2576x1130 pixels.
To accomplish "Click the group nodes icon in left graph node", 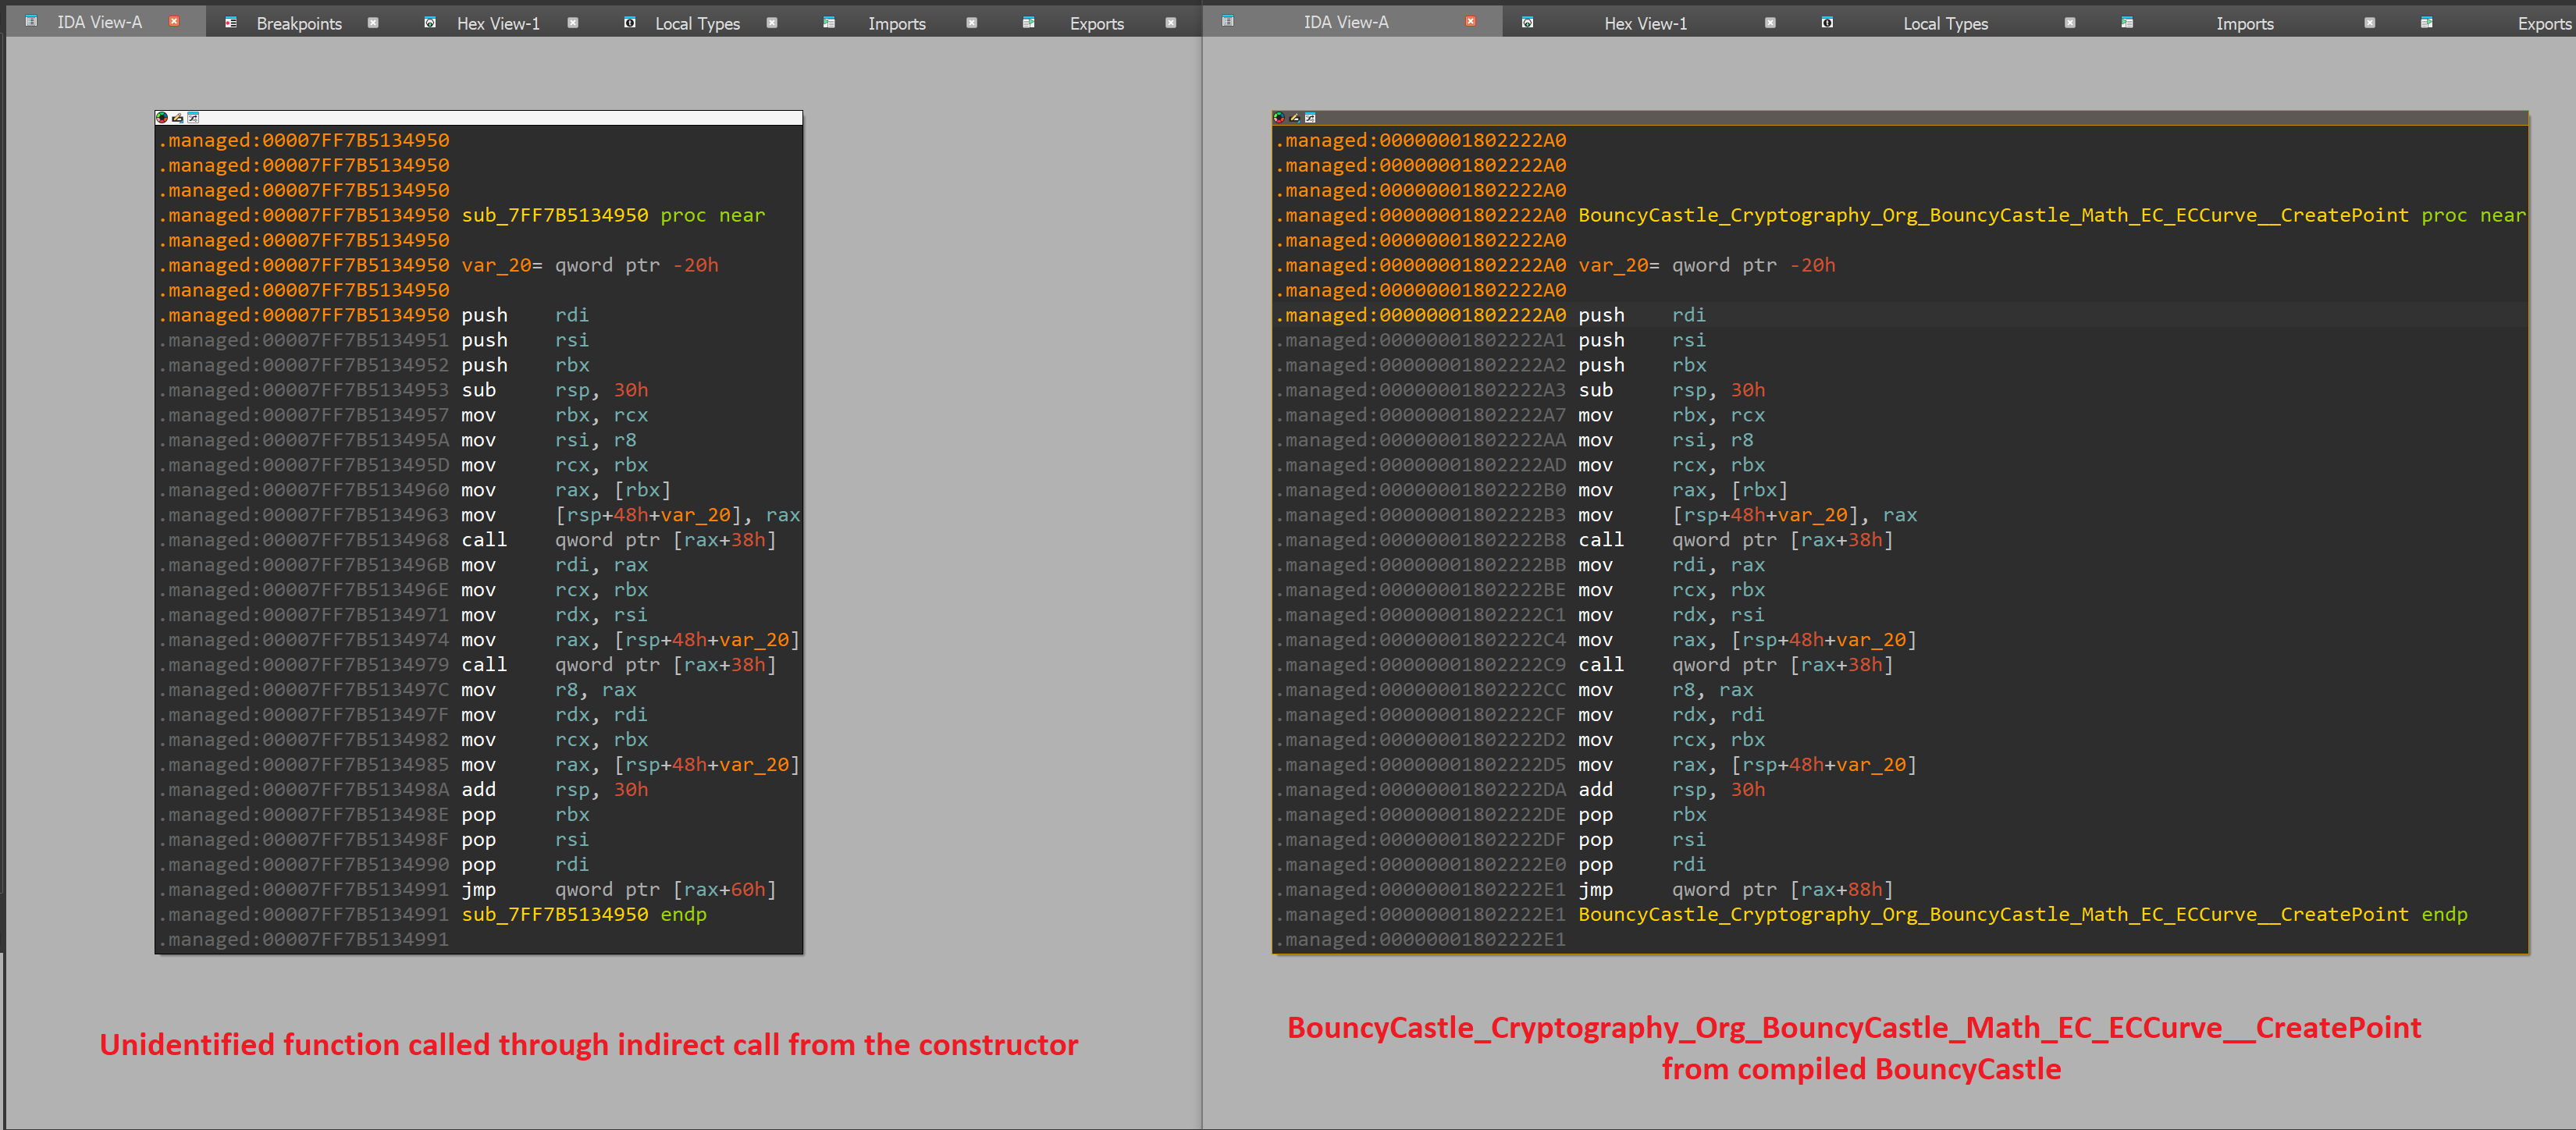I will tap(194, 117).
